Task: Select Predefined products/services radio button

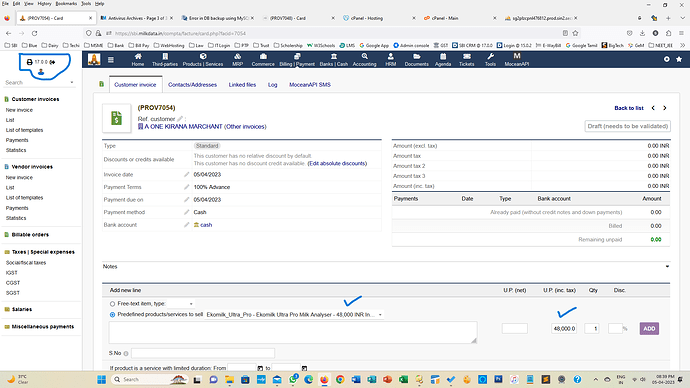Action: [x=112, y=315]
